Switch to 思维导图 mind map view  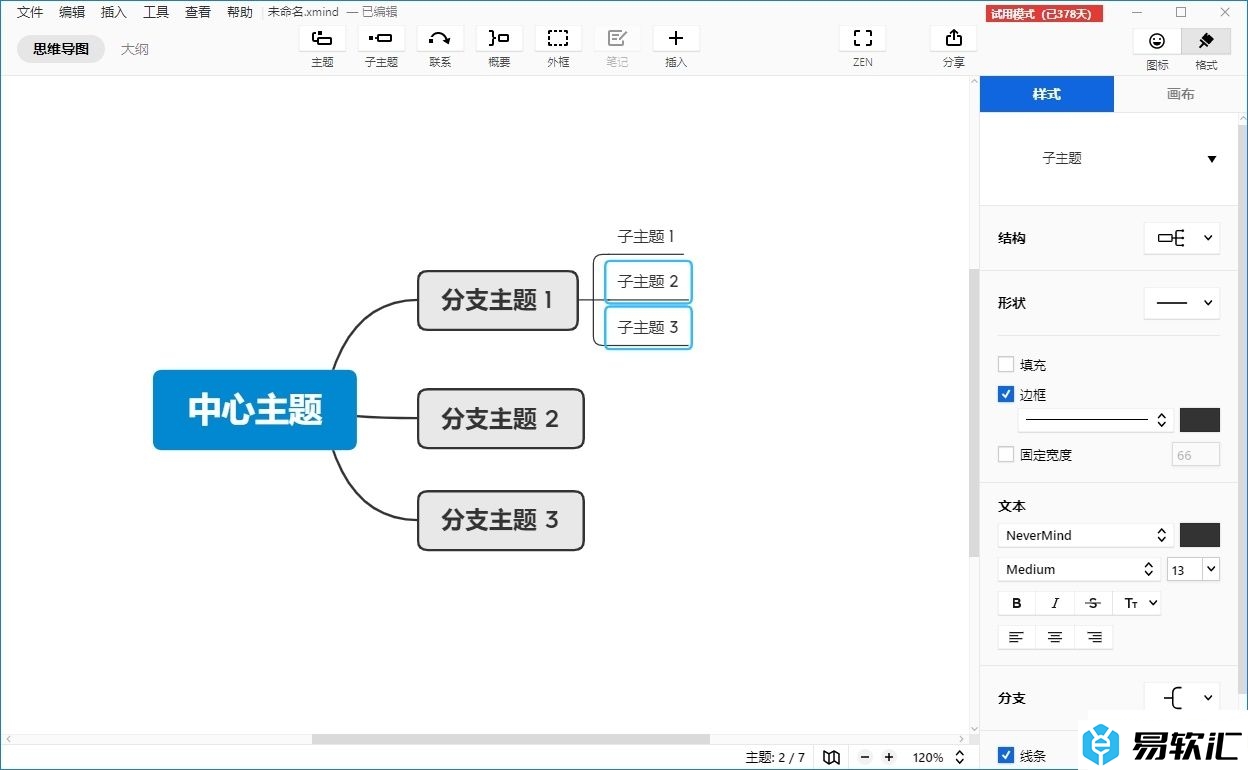61,49
